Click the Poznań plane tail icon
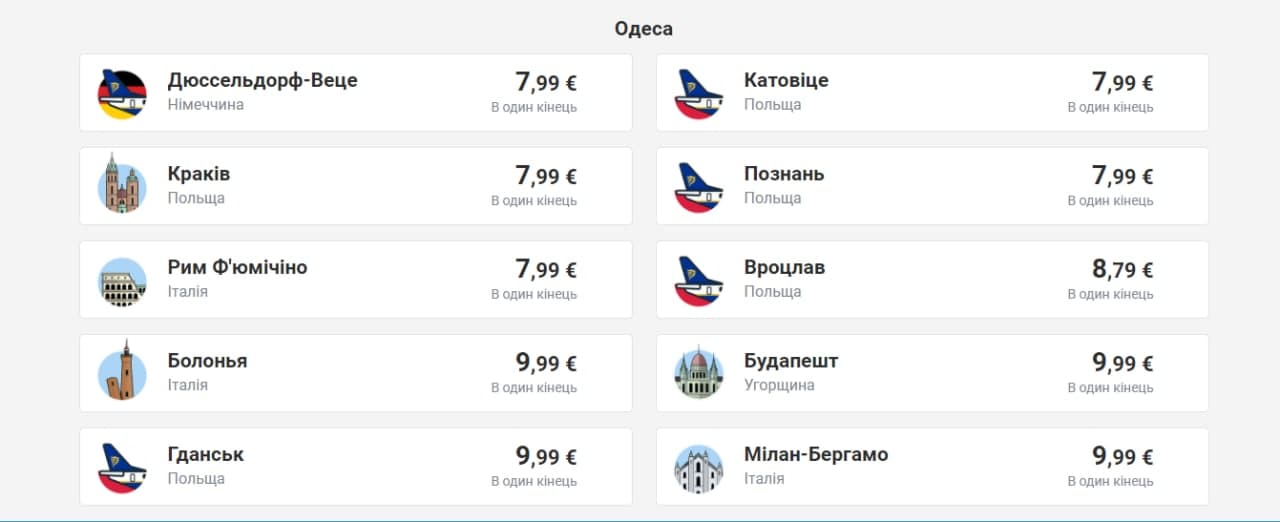Image resolution: width=1280 pixels, height=522 pixels. (x=698, y=187)
